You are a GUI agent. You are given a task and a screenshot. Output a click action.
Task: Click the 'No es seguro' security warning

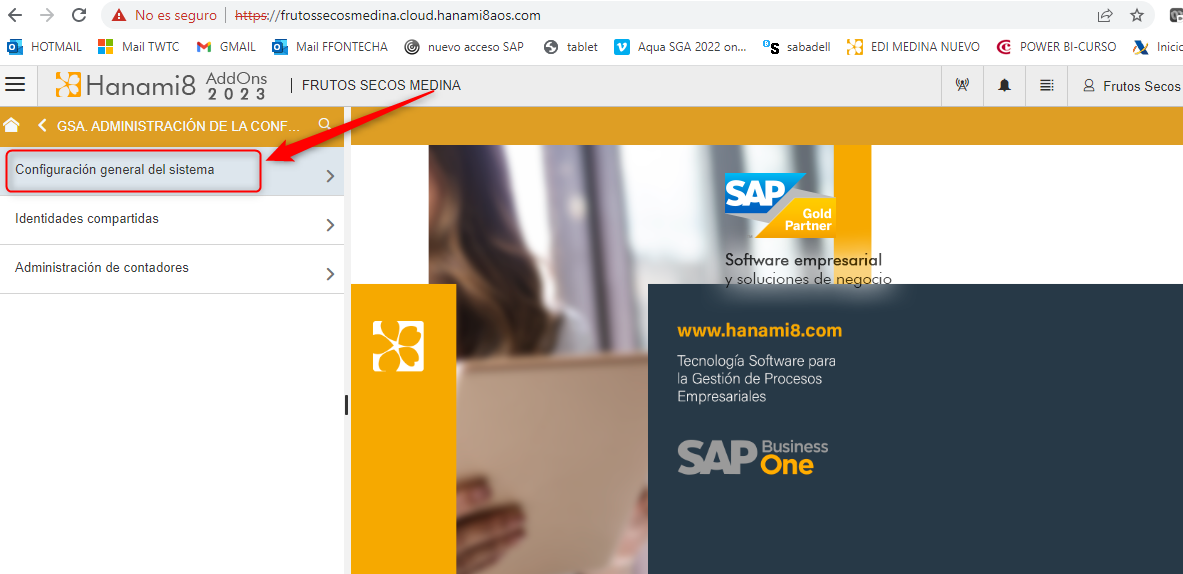(164, 15)
